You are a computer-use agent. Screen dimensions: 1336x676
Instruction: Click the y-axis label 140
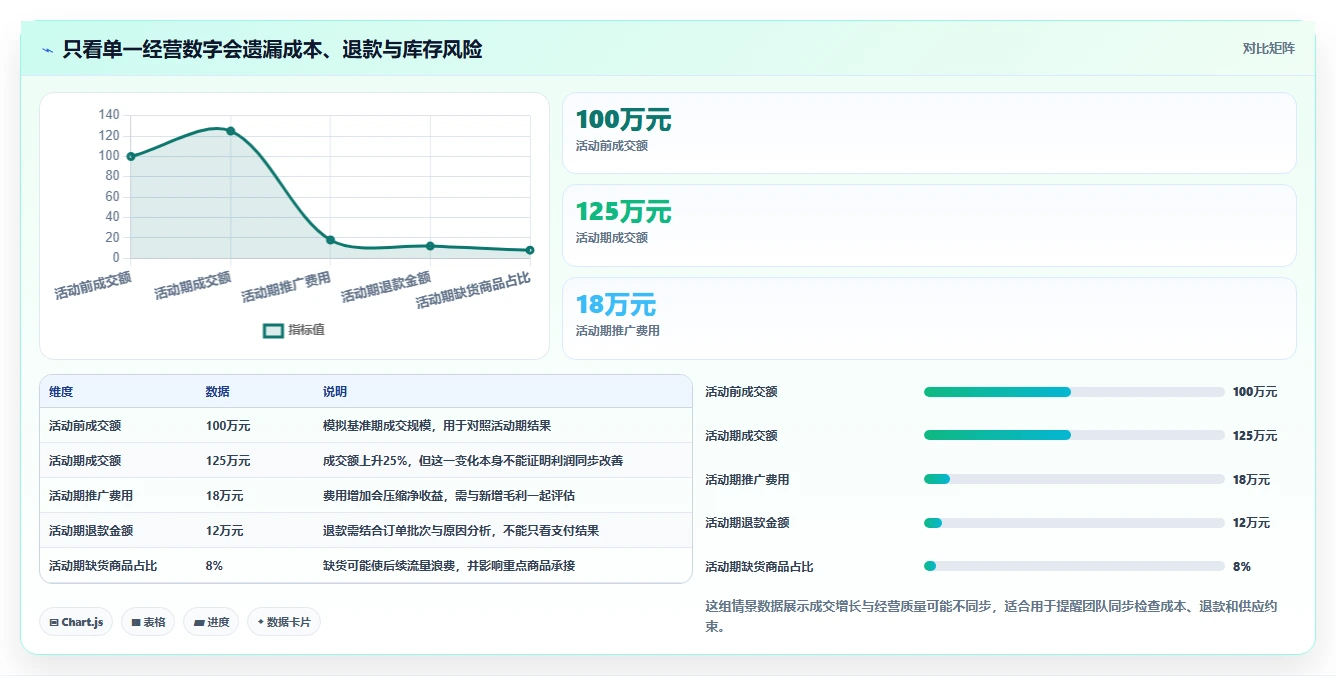109,115
